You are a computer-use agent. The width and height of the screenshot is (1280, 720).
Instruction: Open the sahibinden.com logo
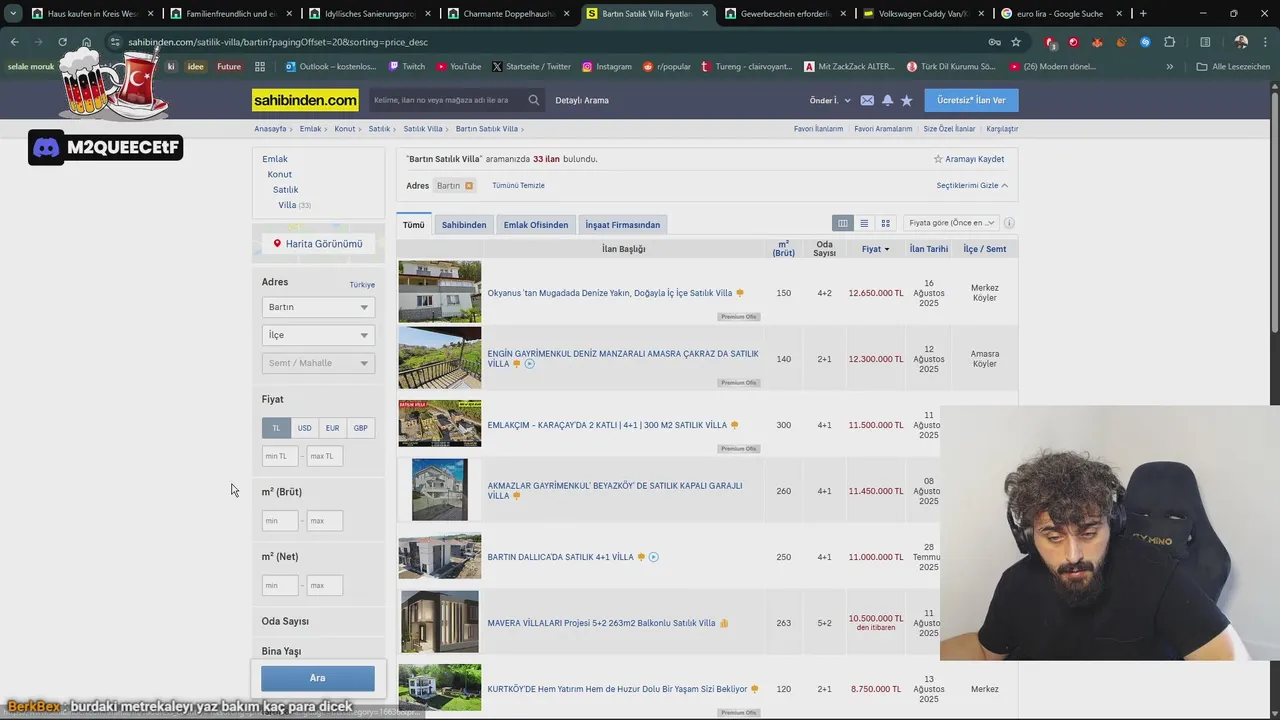tap(305, 100)
